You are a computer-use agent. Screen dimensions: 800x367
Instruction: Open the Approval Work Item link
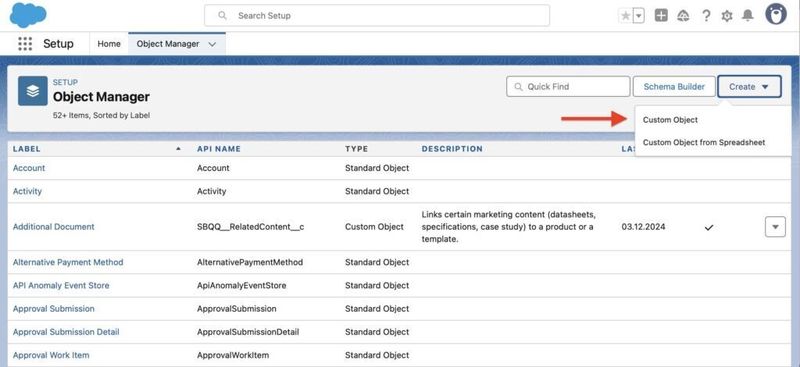coord(51,355)
